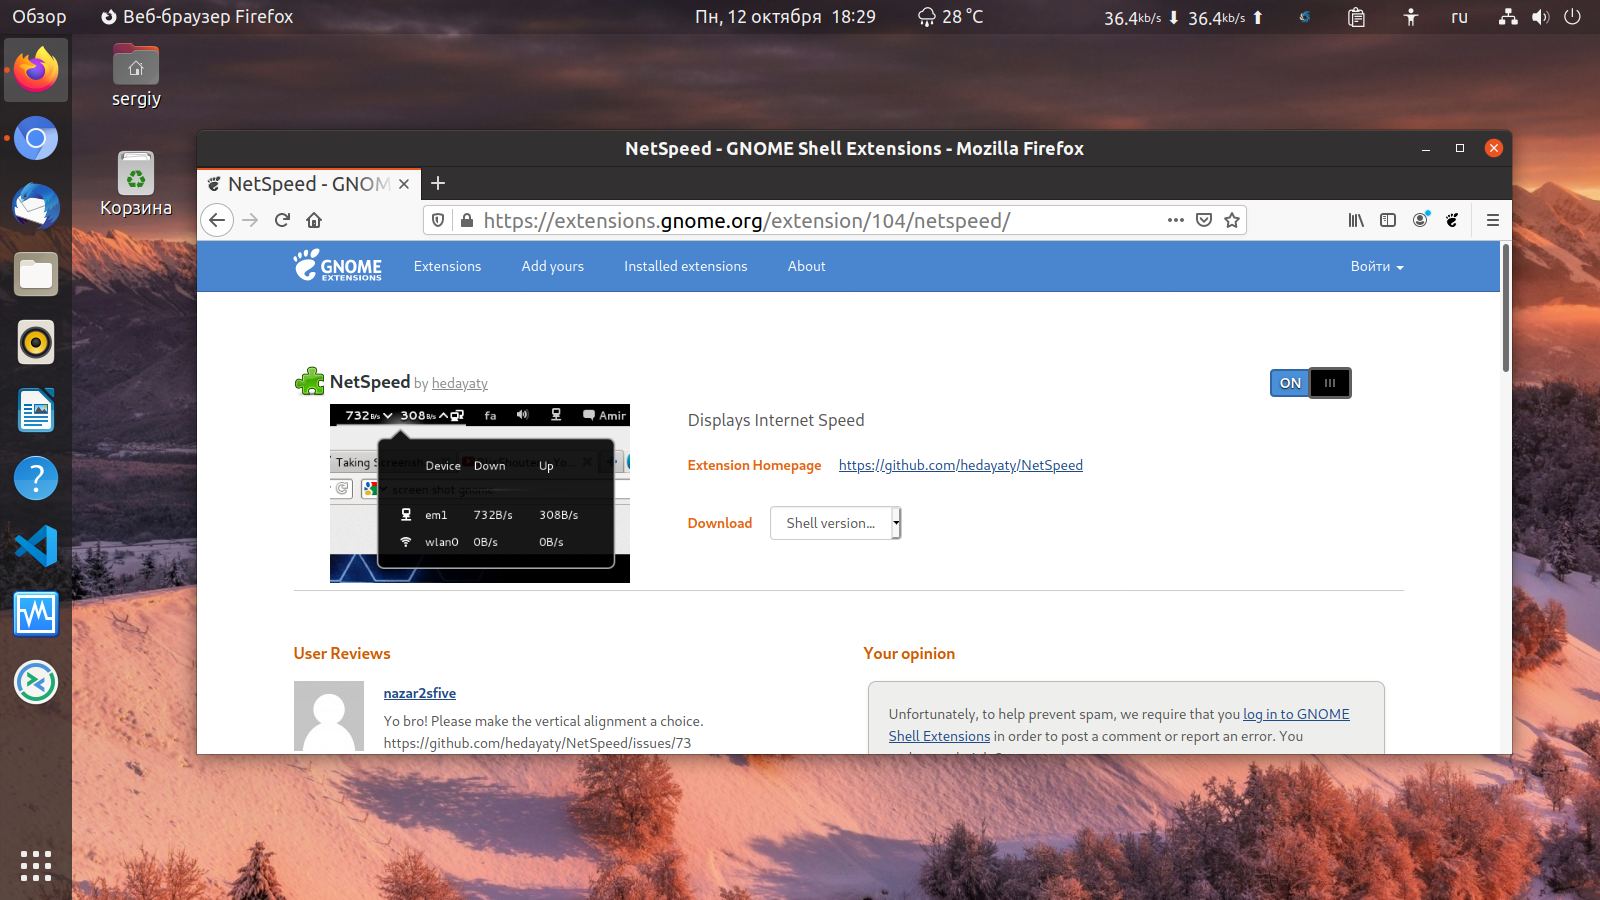Open the ru keyboard layout menu
Image resolution: width=1600 pixels, height=900 pixels.
point(1459,17)
